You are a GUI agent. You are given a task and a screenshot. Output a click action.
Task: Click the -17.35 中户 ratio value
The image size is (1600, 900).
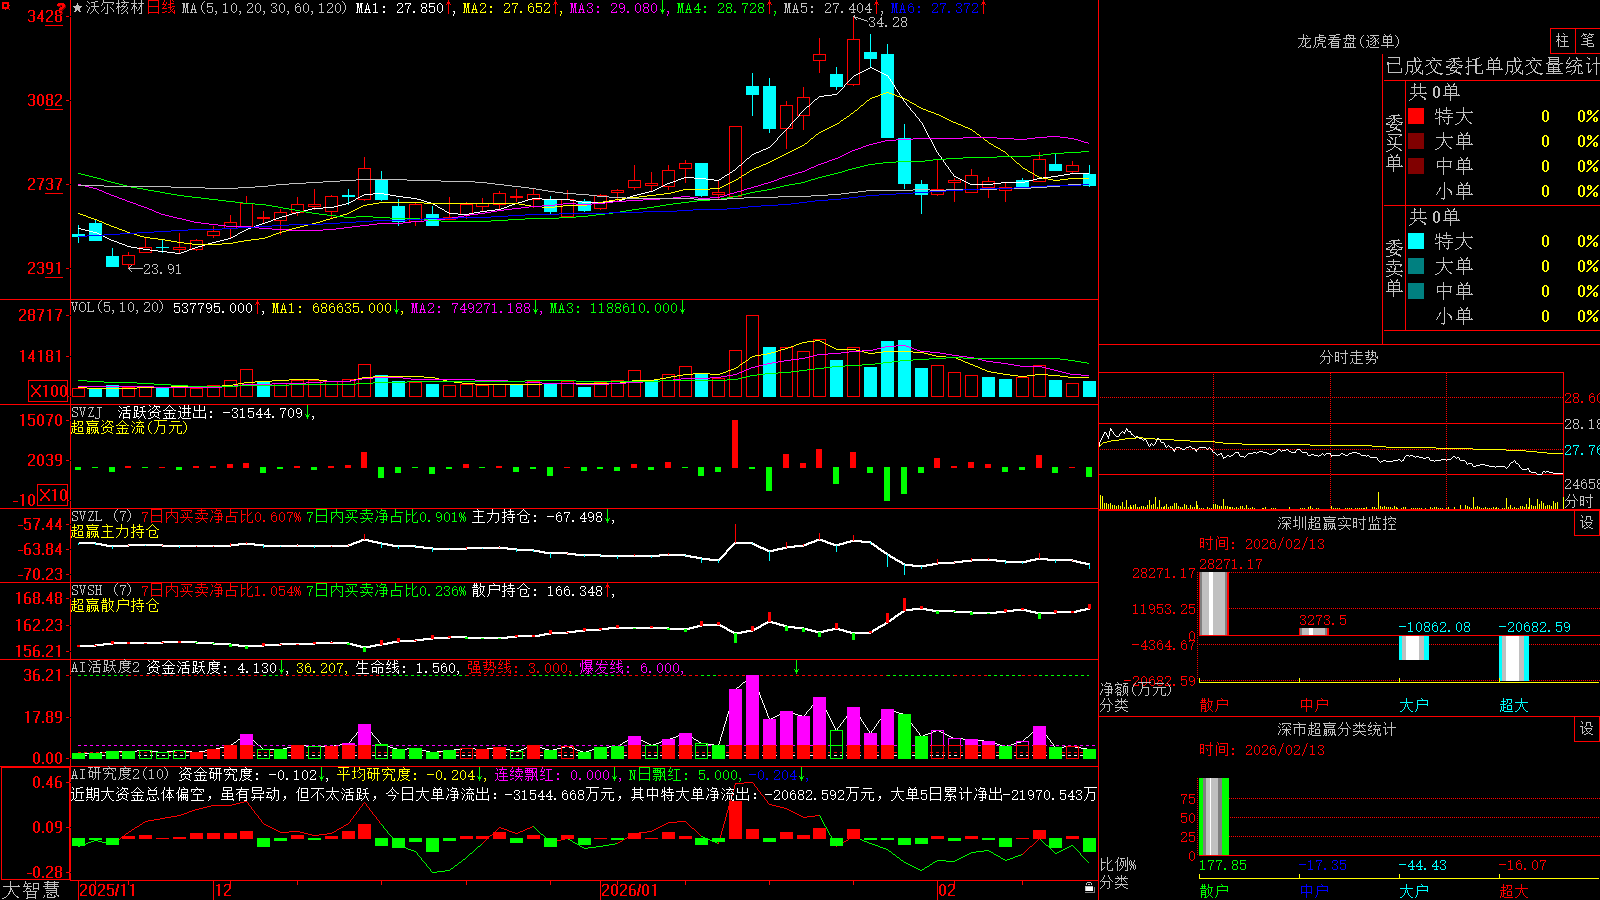click(1322, 865)
